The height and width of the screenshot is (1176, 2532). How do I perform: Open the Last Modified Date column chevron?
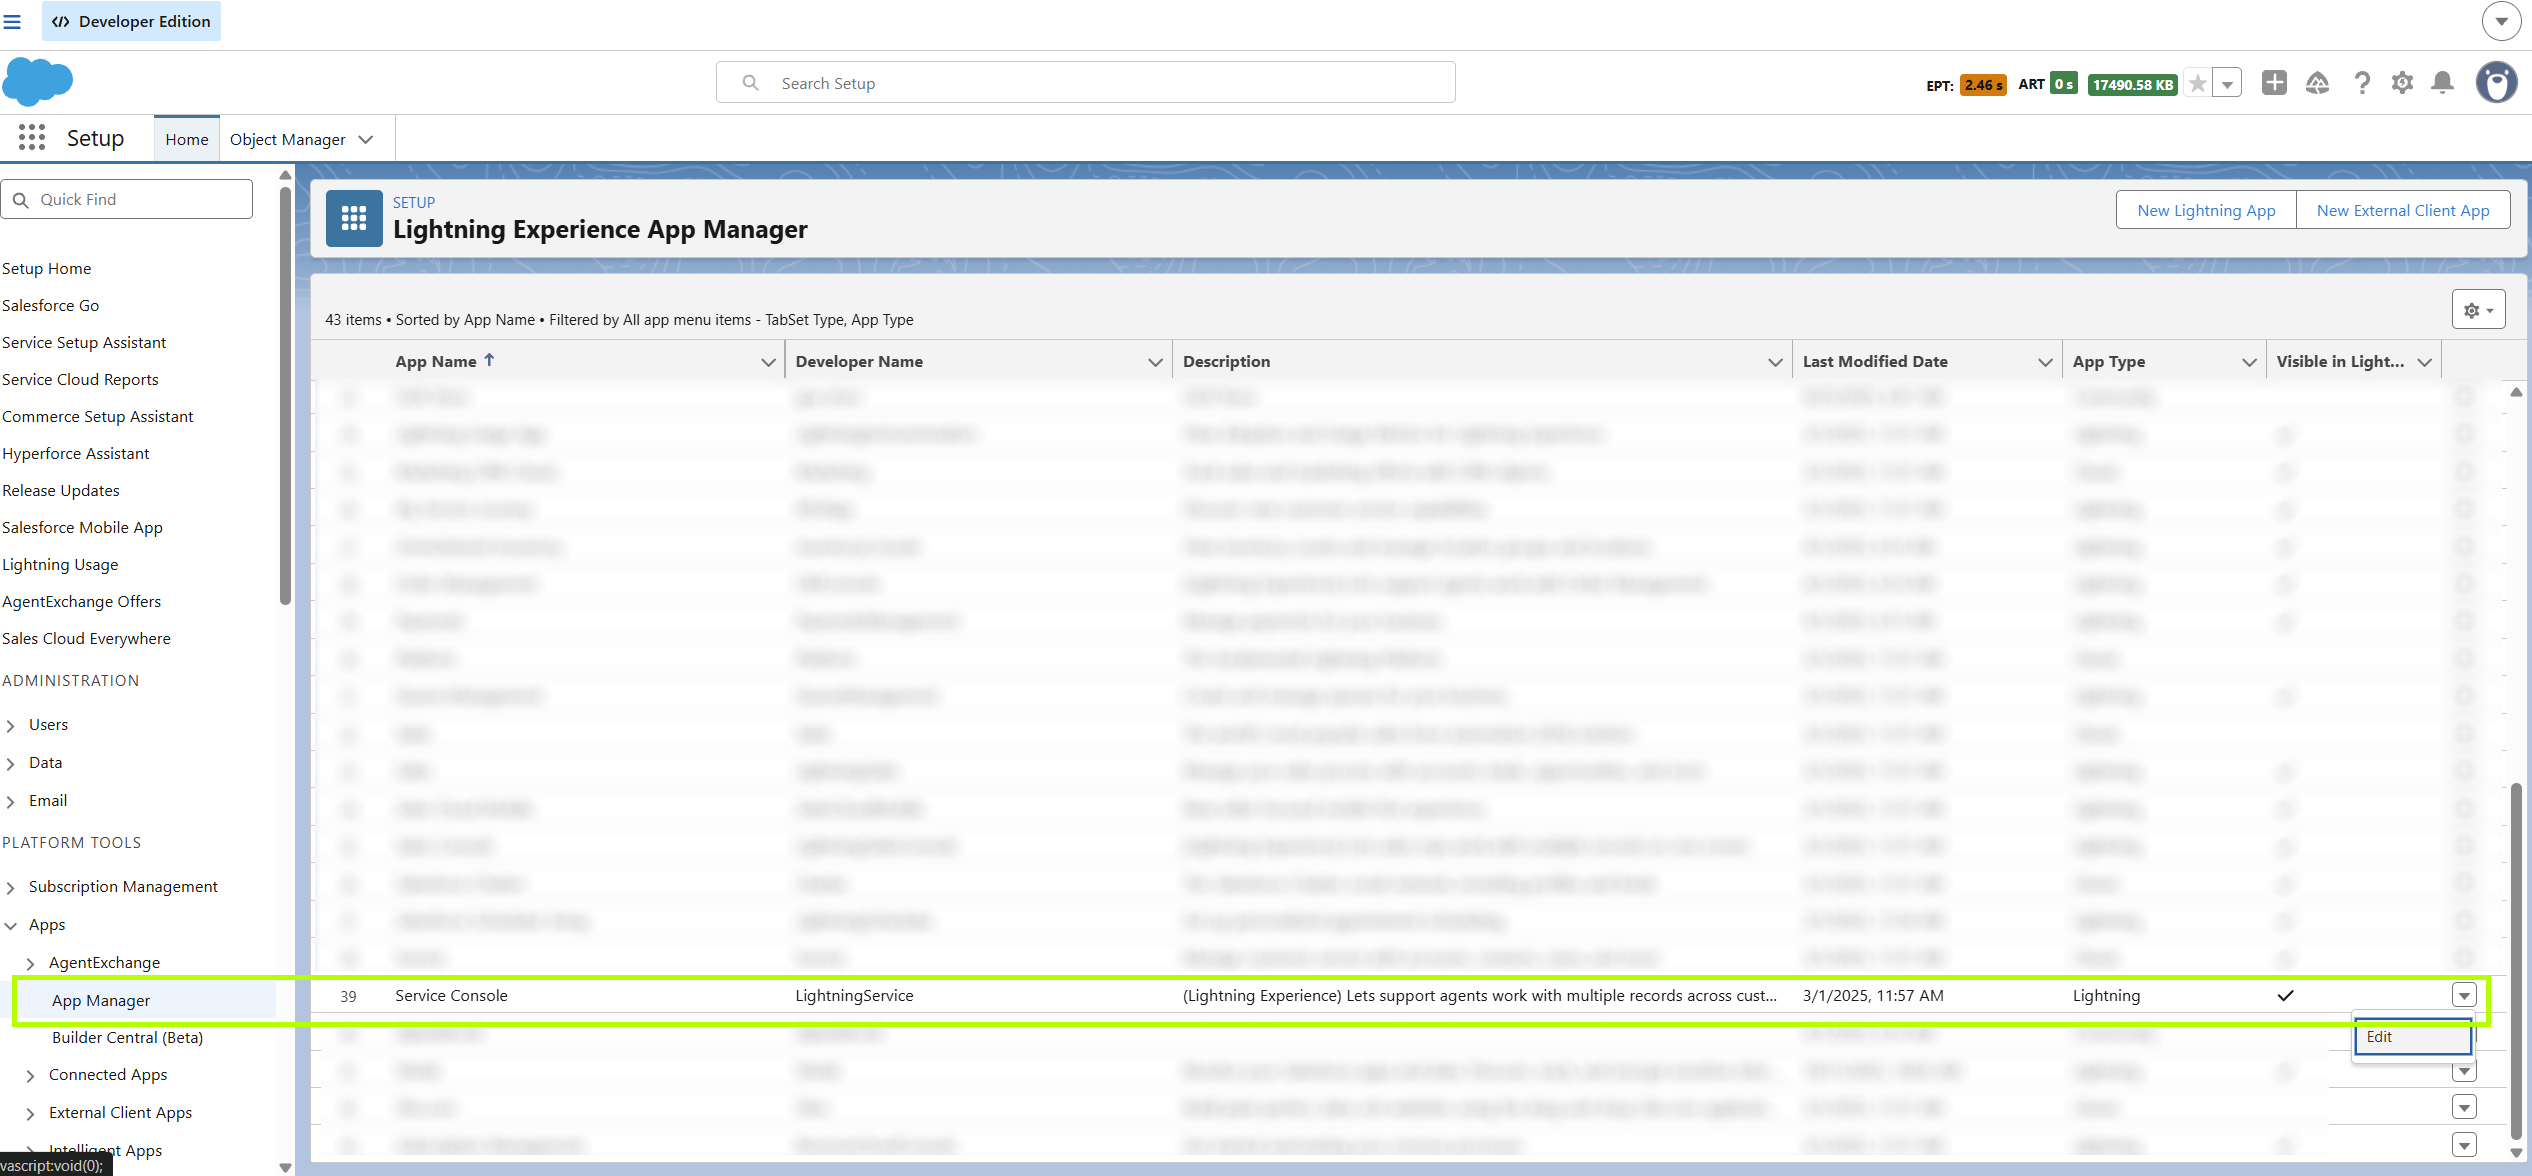click(x=2045, y=362)
